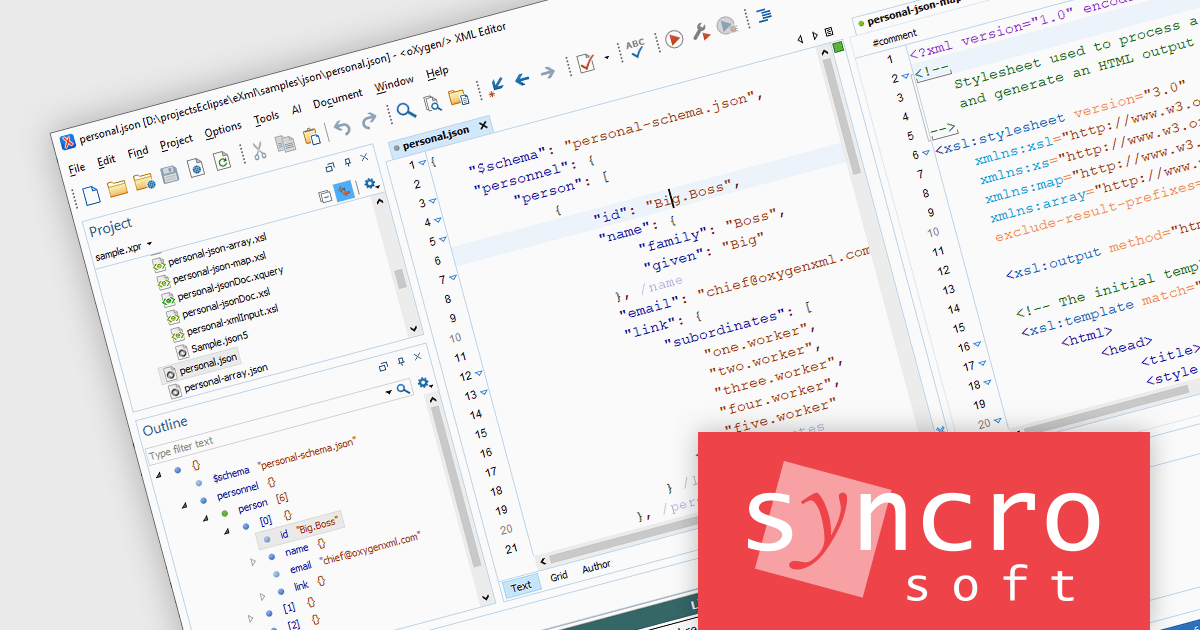This screenshot has height=630, width=1200.
Task: Create a new document
Action: pos(92,197)
